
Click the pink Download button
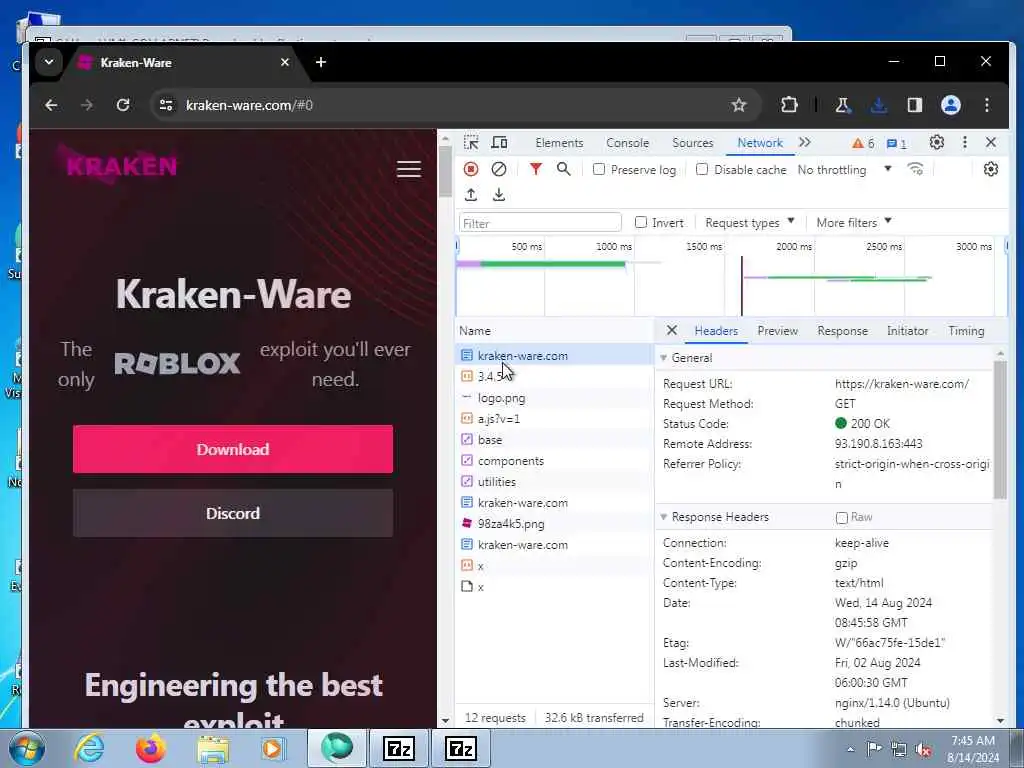tap(233, 449)
